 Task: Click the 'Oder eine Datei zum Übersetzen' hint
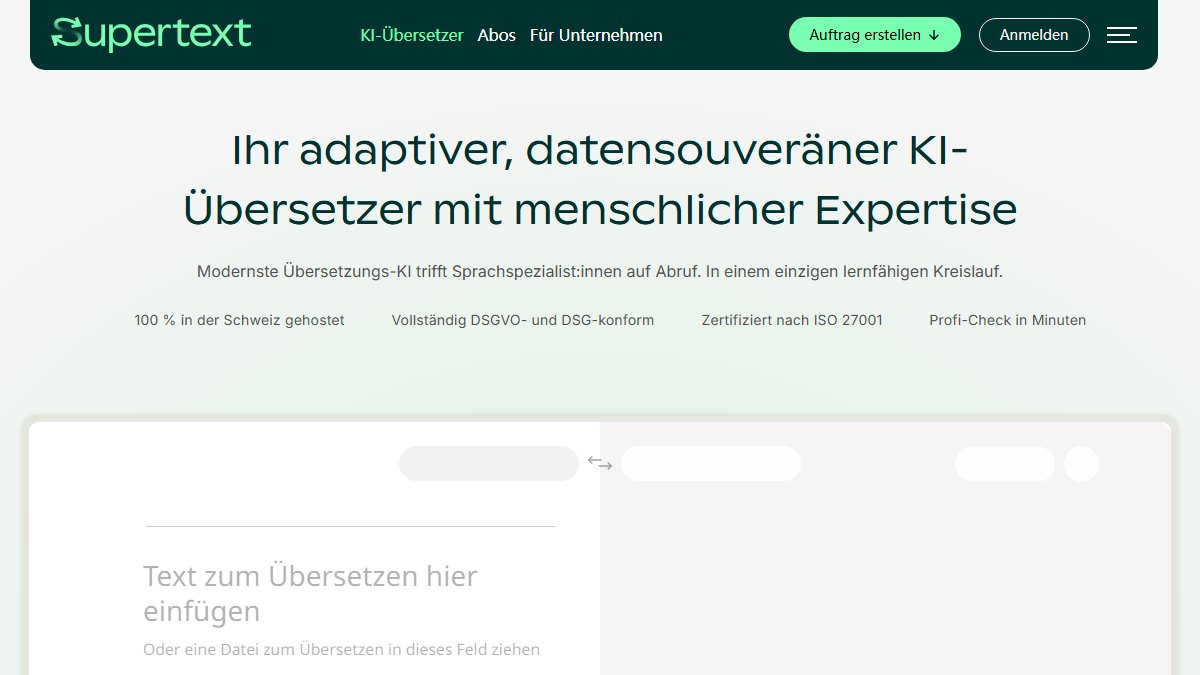pyautogui.click(x=342, y=650)
